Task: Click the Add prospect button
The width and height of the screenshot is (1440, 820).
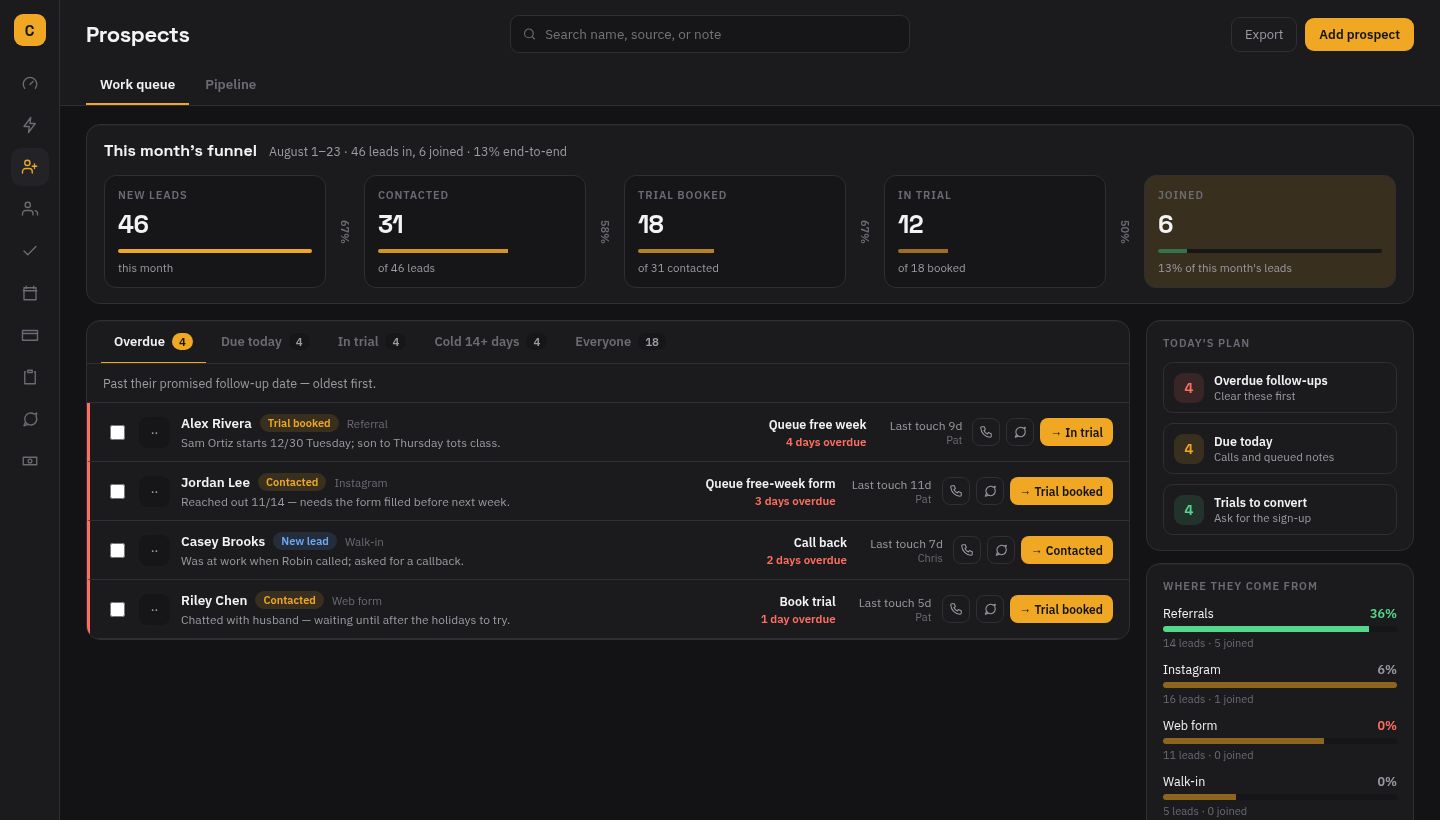Action: tap(1359, 34)
